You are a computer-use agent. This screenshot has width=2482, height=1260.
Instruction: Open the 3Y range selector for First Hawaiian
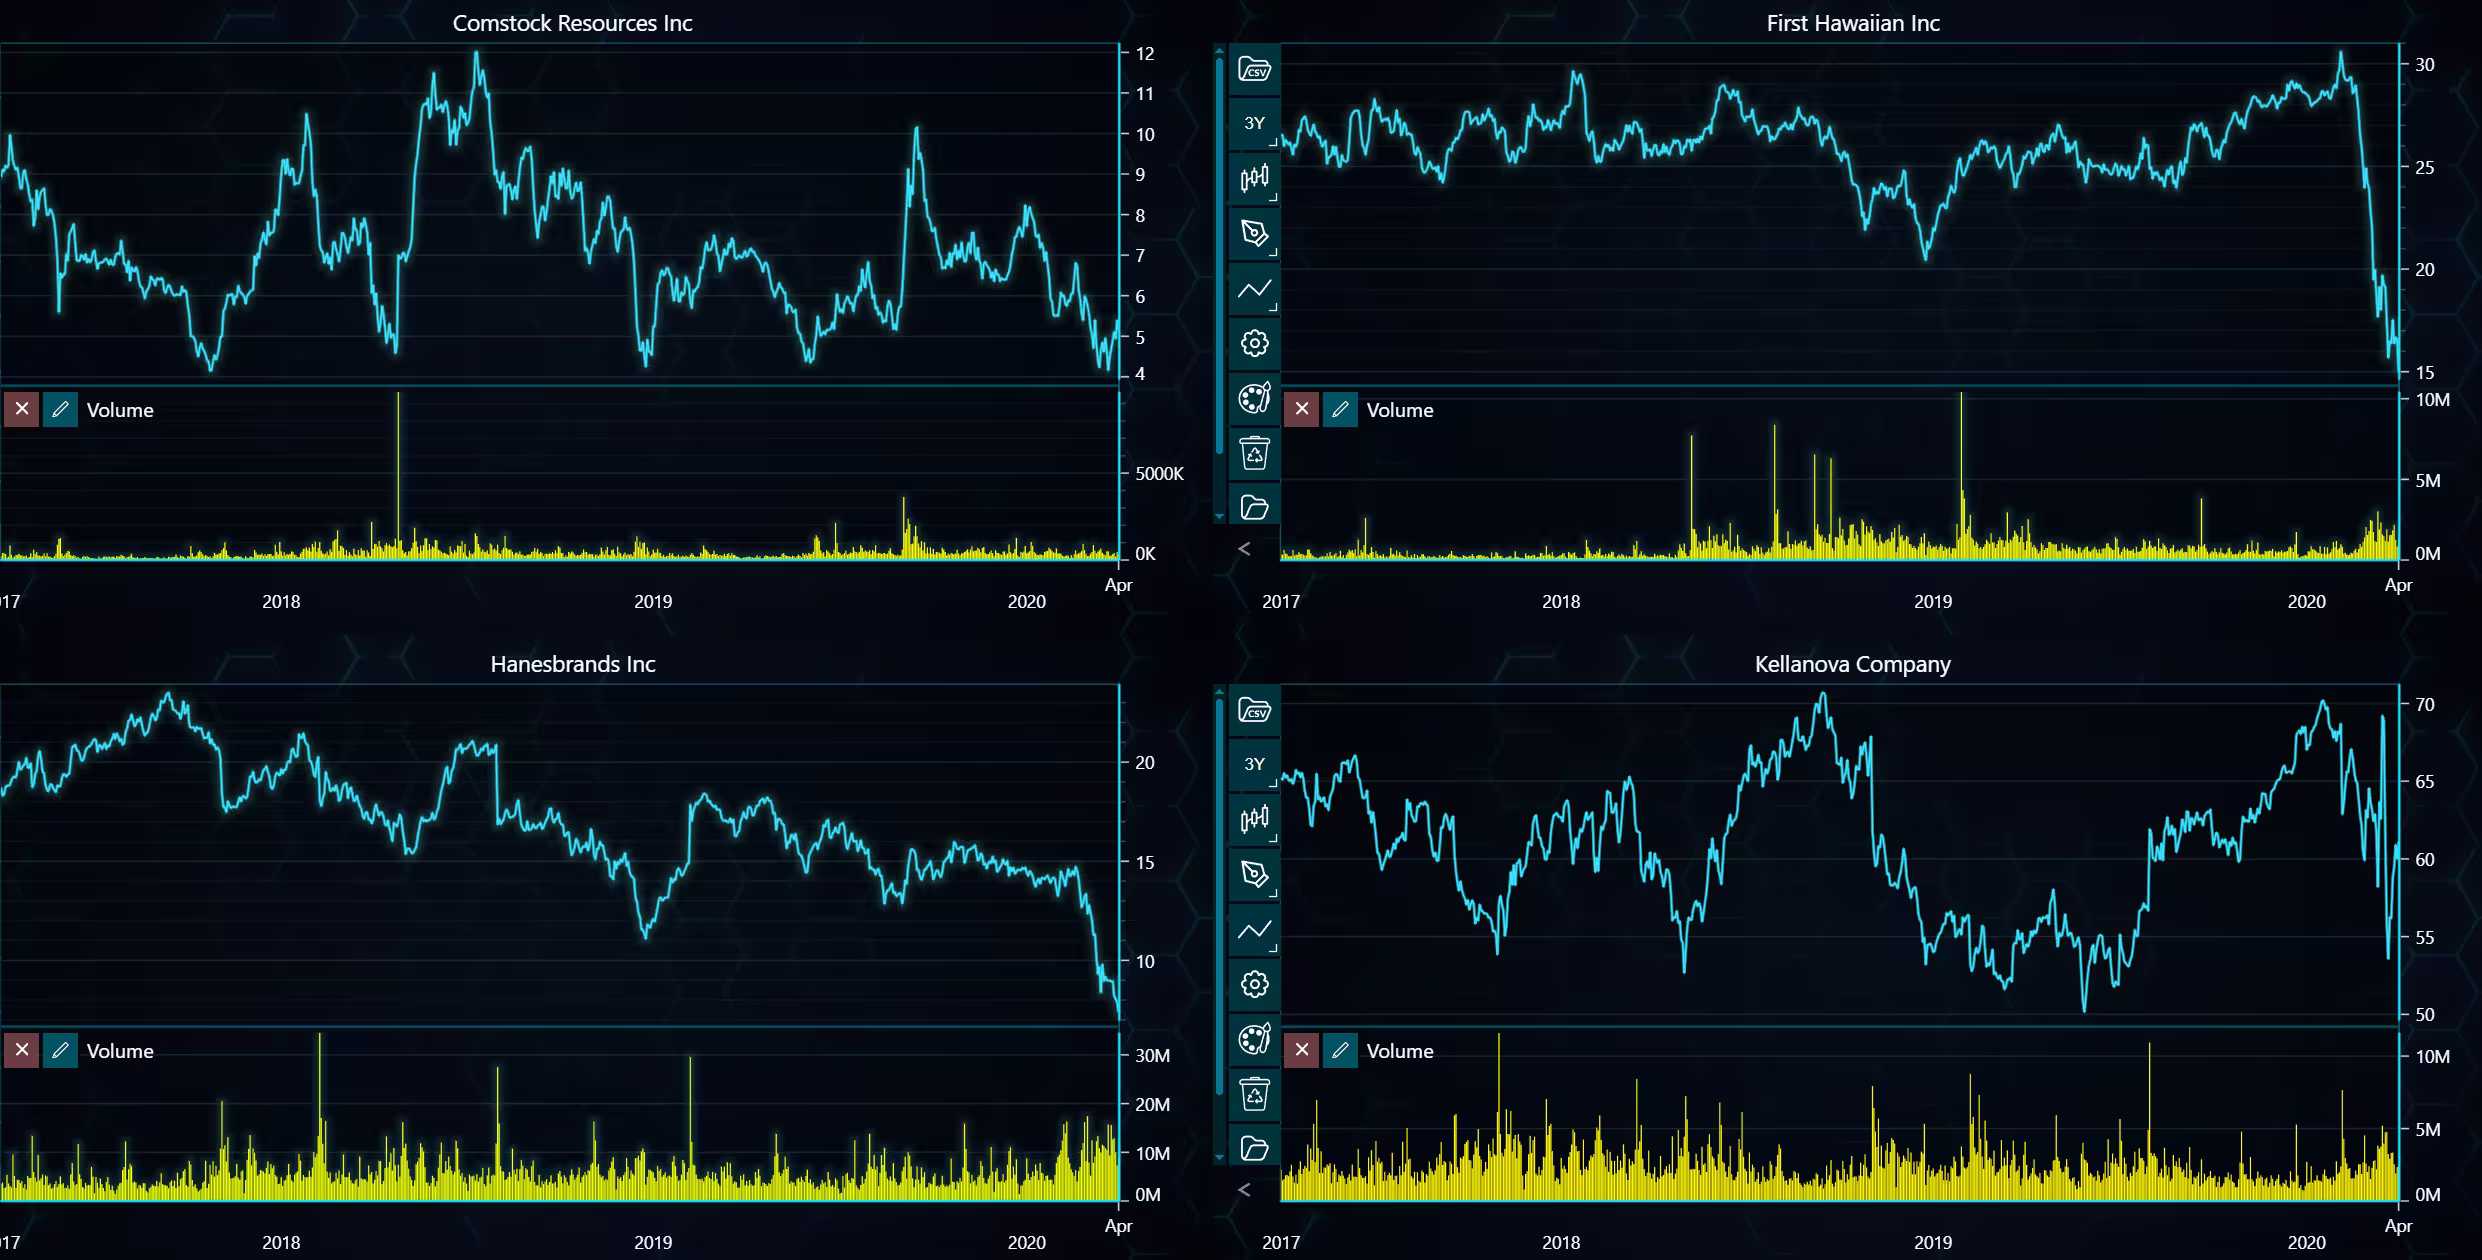click(x=1254, y=123)
